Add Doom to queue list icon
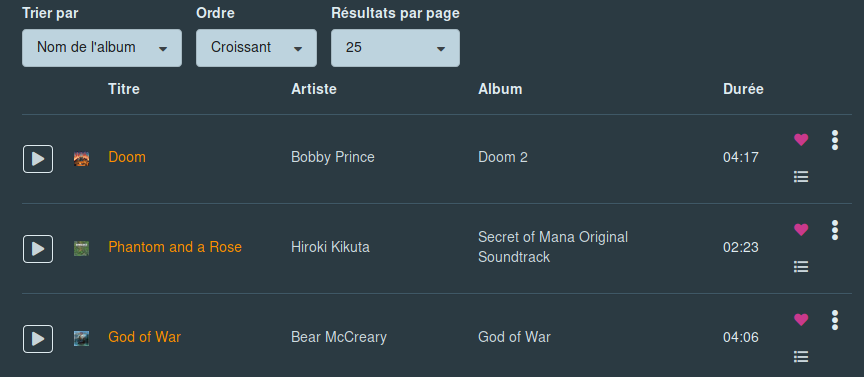864x377 pixels. tap(801, 177)
